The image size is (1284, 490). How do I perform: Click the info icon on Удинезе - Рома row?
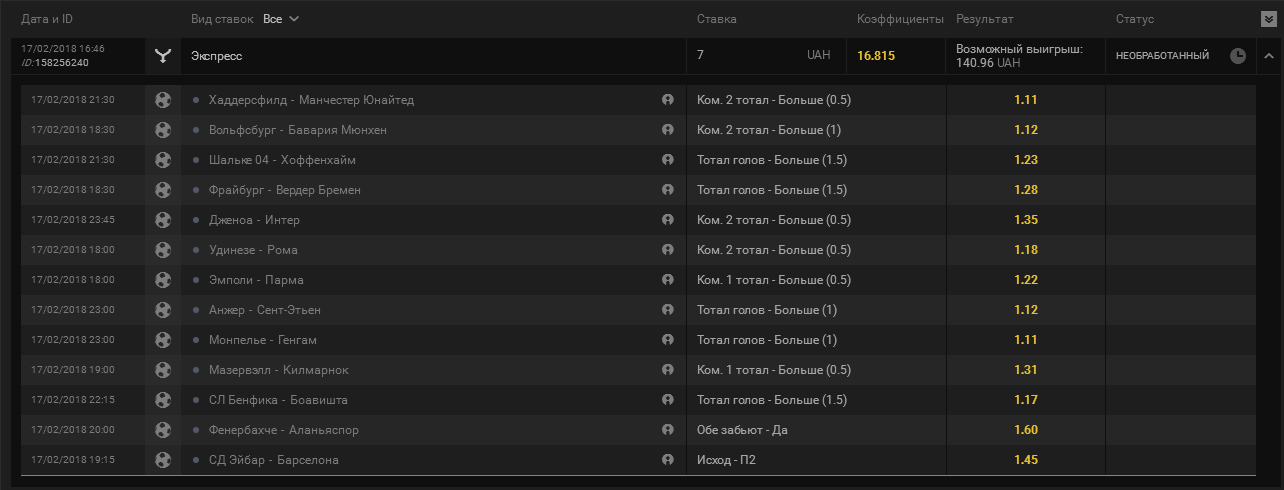click(x=668, y=250)
